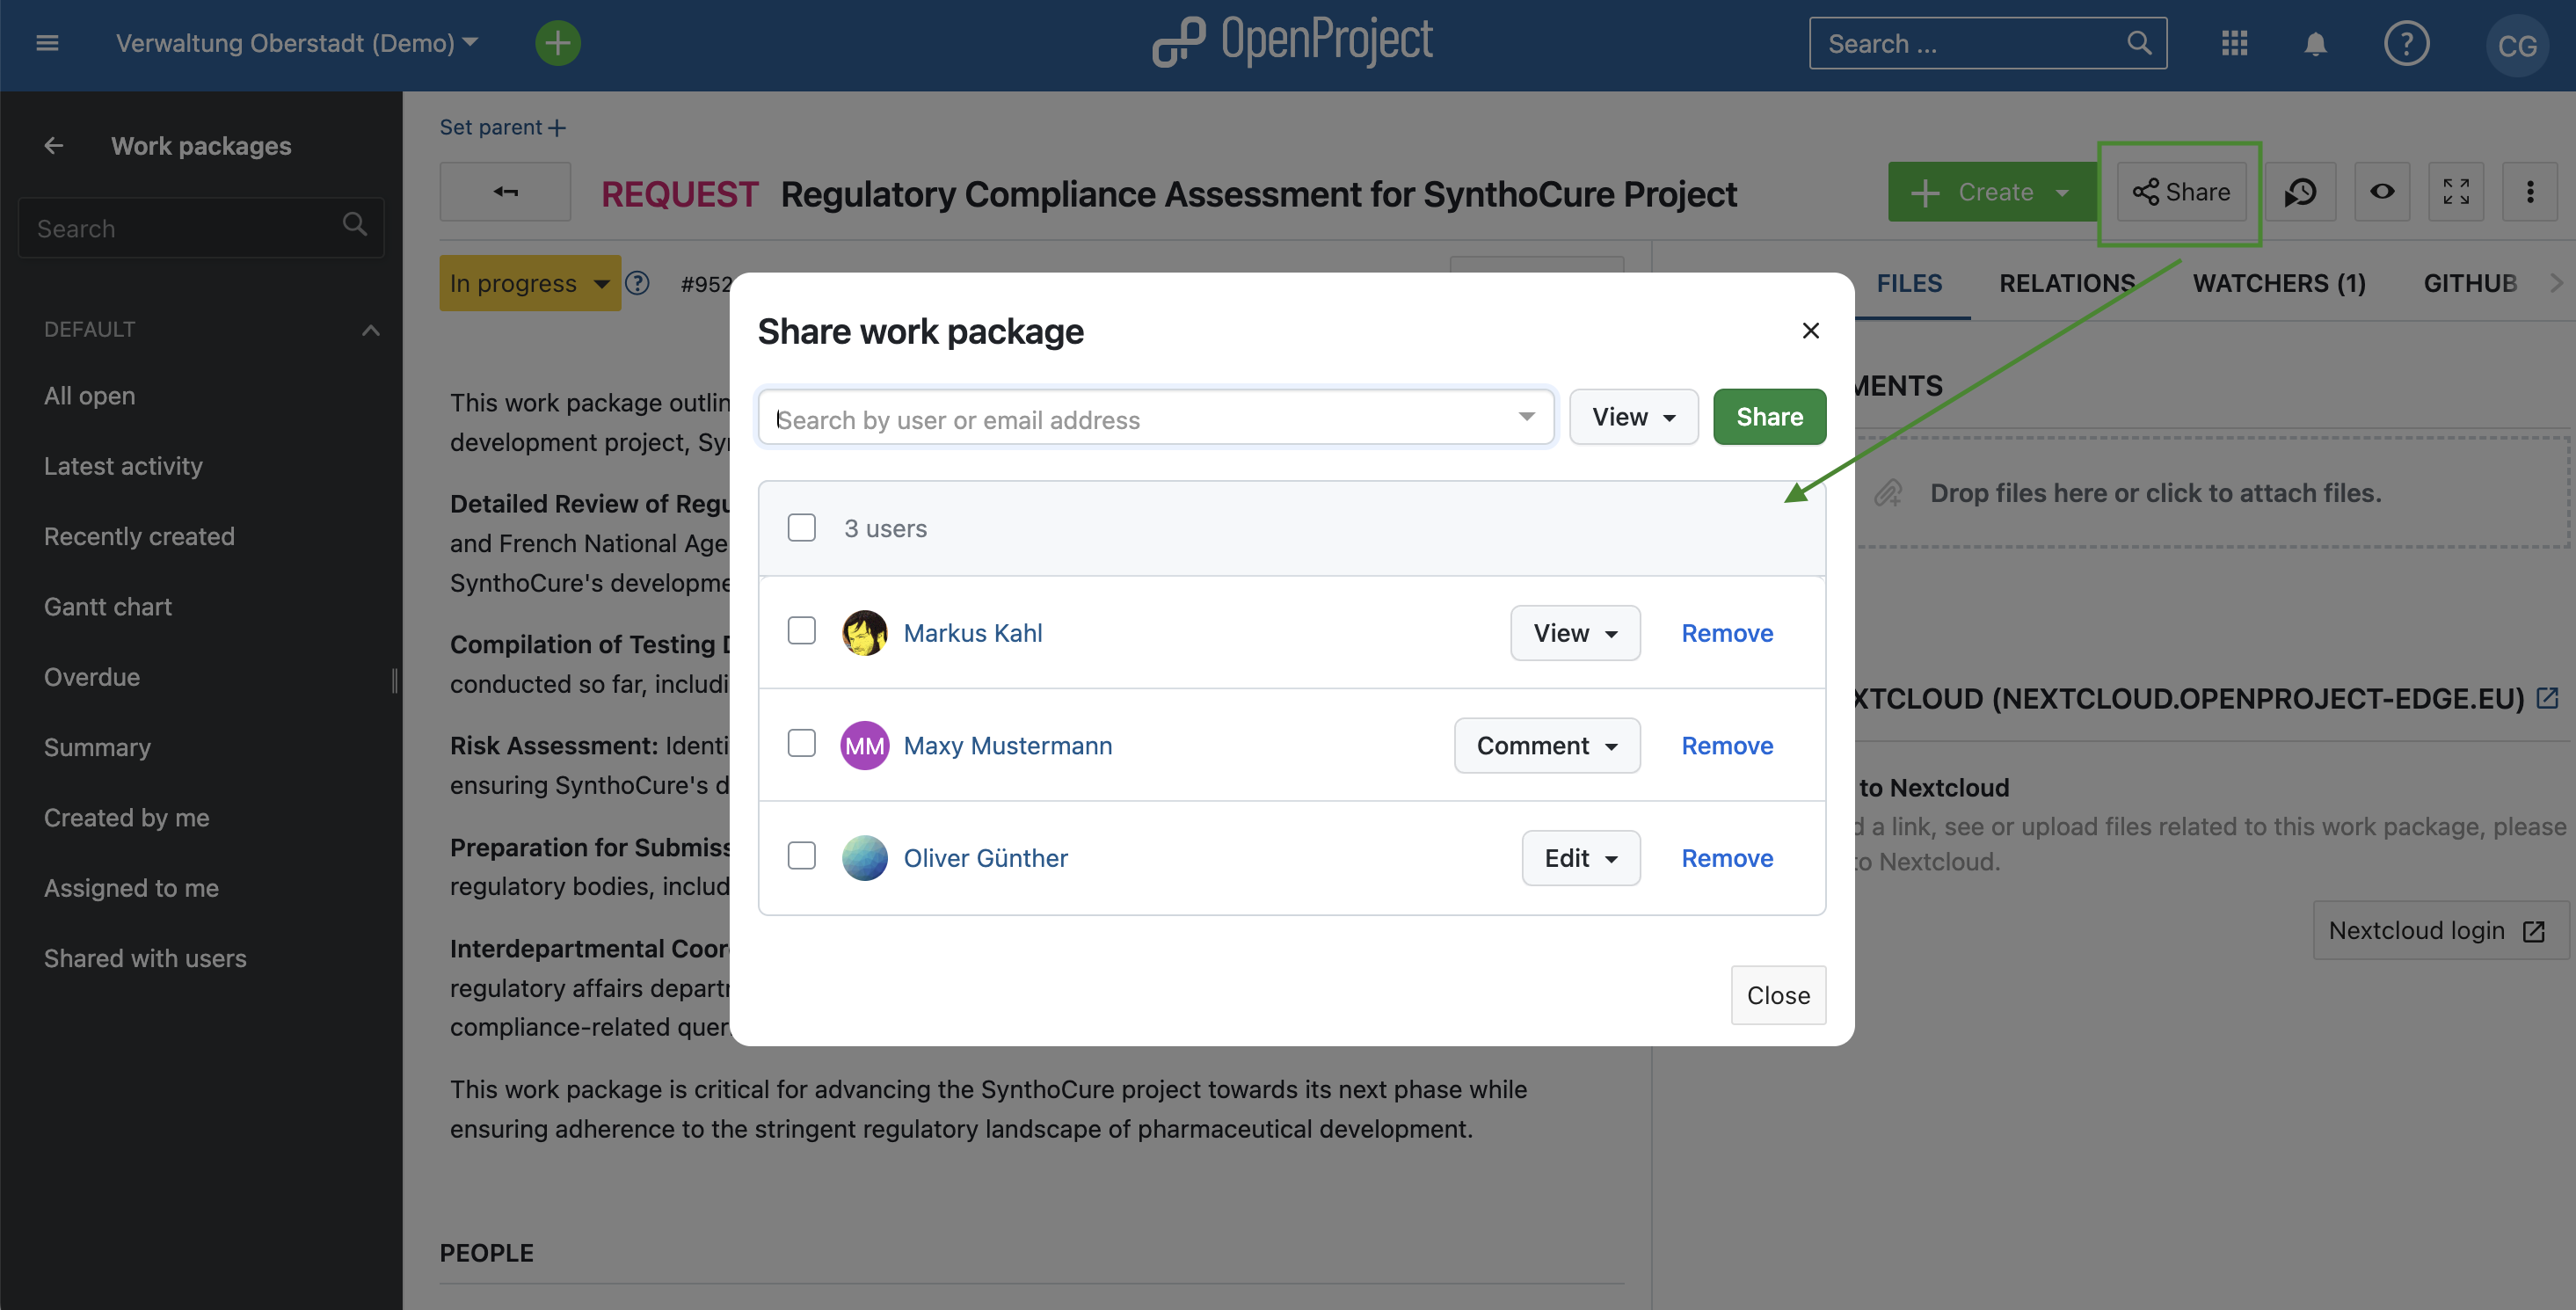This screenshot has height=1310, width=2576.
Task: Click the apps grid icon in header
Action: pyautogui.click(x=2235, y=43)
